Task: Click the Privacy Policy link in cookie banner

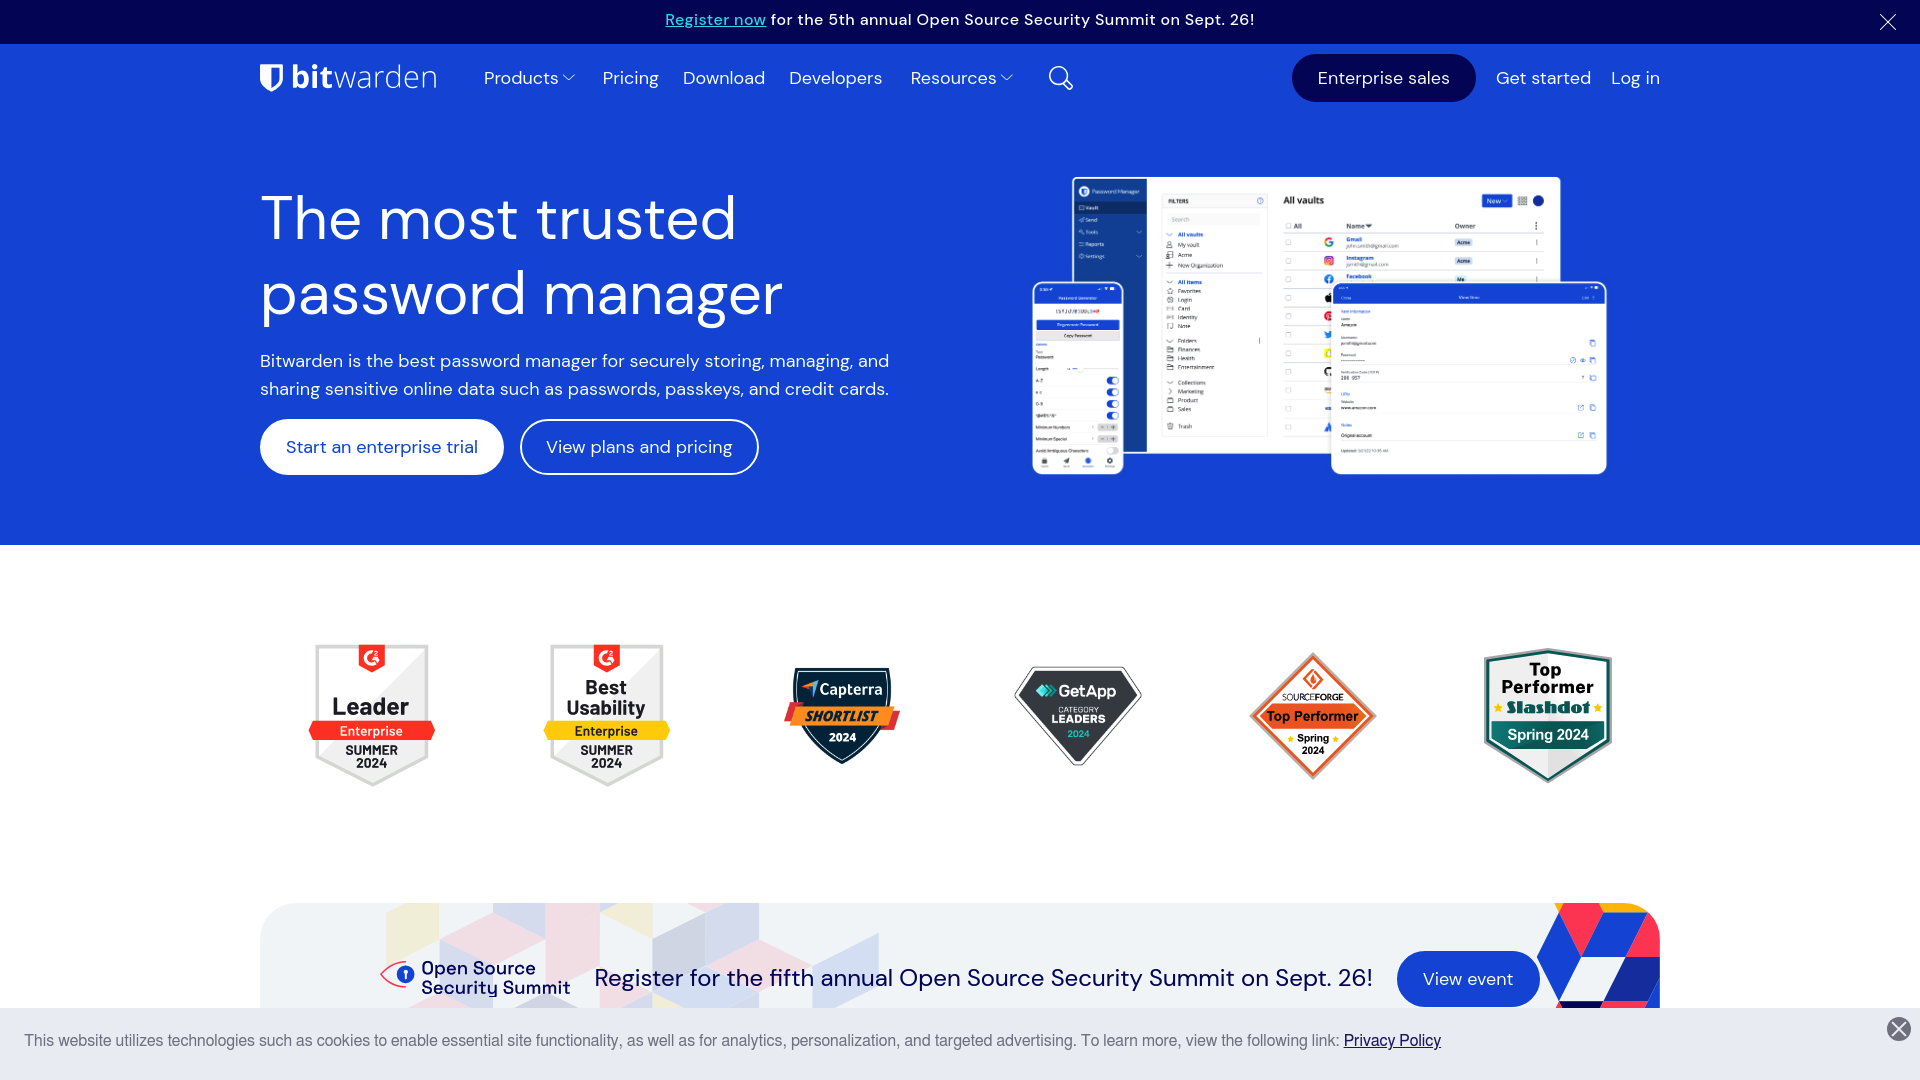Action: pyautogui.click(x=1391, y=1040)
